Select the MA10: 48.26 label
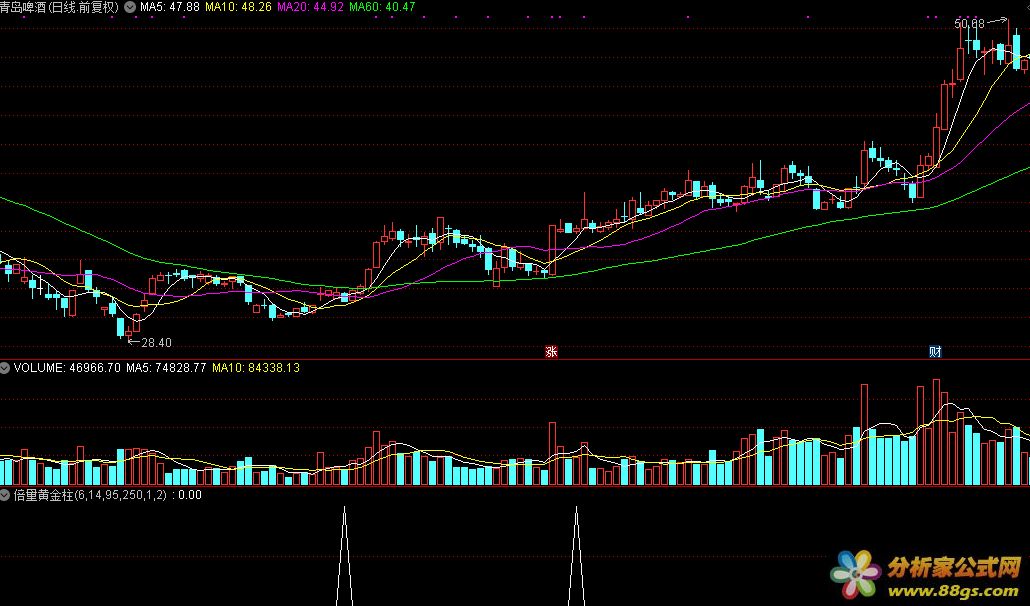The height and width of the screenshot is (606, 1030). click(x=238, y=7)
